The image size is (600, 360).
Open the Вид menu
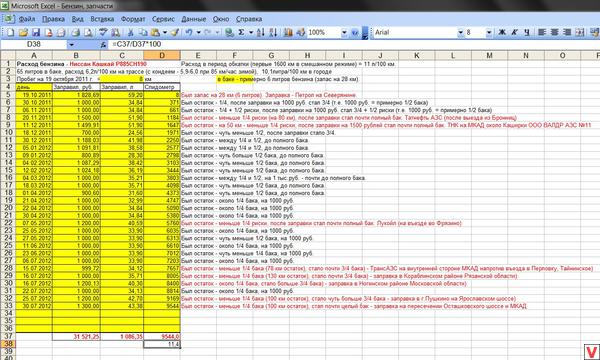coord(78,19)
